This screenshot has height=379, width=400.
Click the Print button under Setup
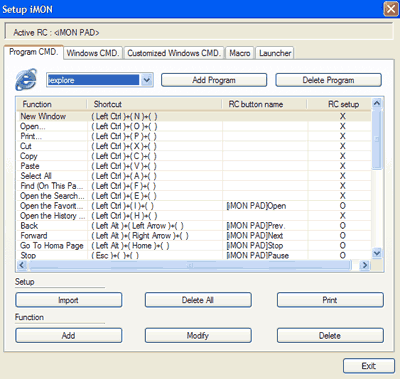click(x=330, y=300)
